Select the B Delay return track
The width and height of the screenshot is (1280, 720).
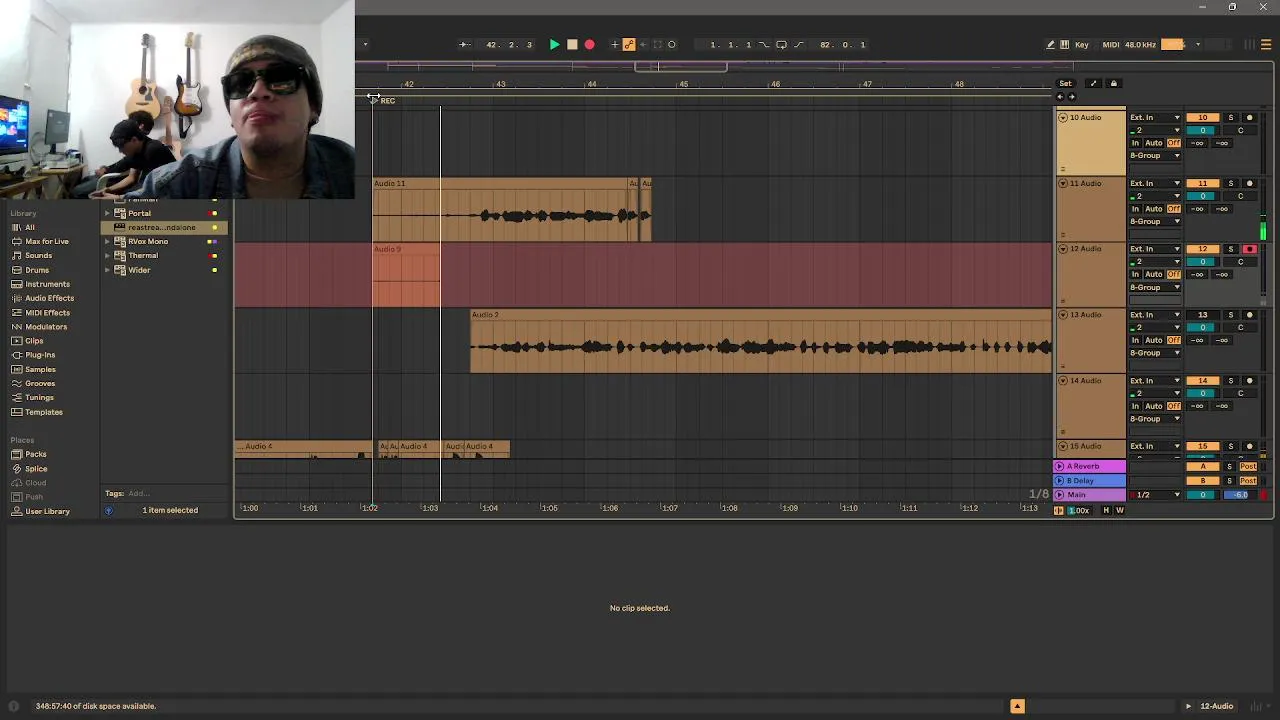coord(1090,481)
